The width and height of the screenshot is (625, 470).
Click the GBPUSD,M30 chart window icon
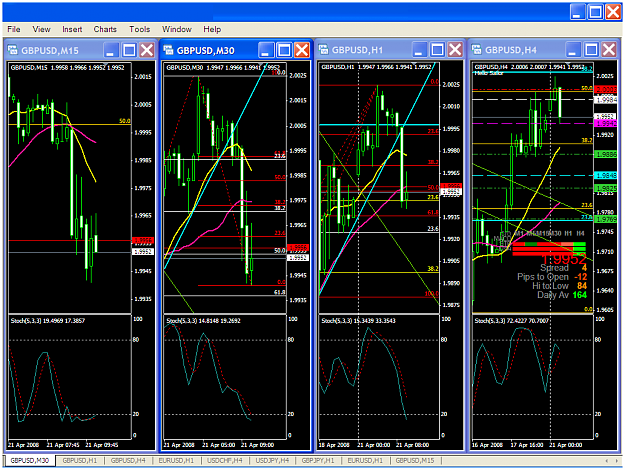(x=168, y=50)
